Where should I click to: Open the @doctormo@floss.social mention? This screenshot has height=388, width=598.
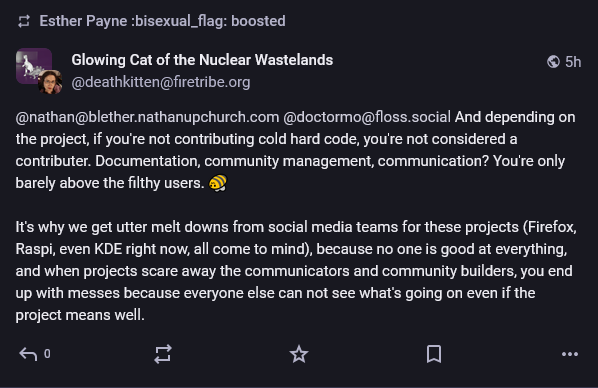[367, 117]
